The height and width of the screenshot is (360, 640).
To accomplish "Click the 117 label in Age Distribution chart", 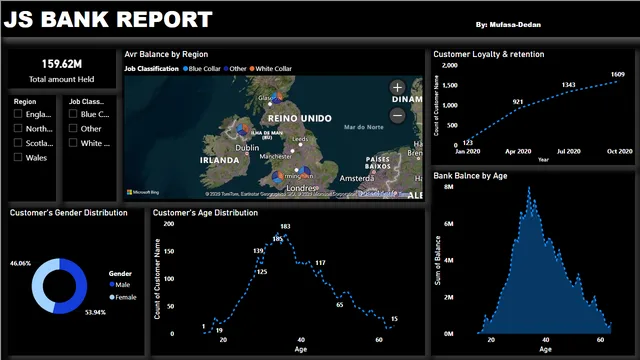I will coord(320,263).
